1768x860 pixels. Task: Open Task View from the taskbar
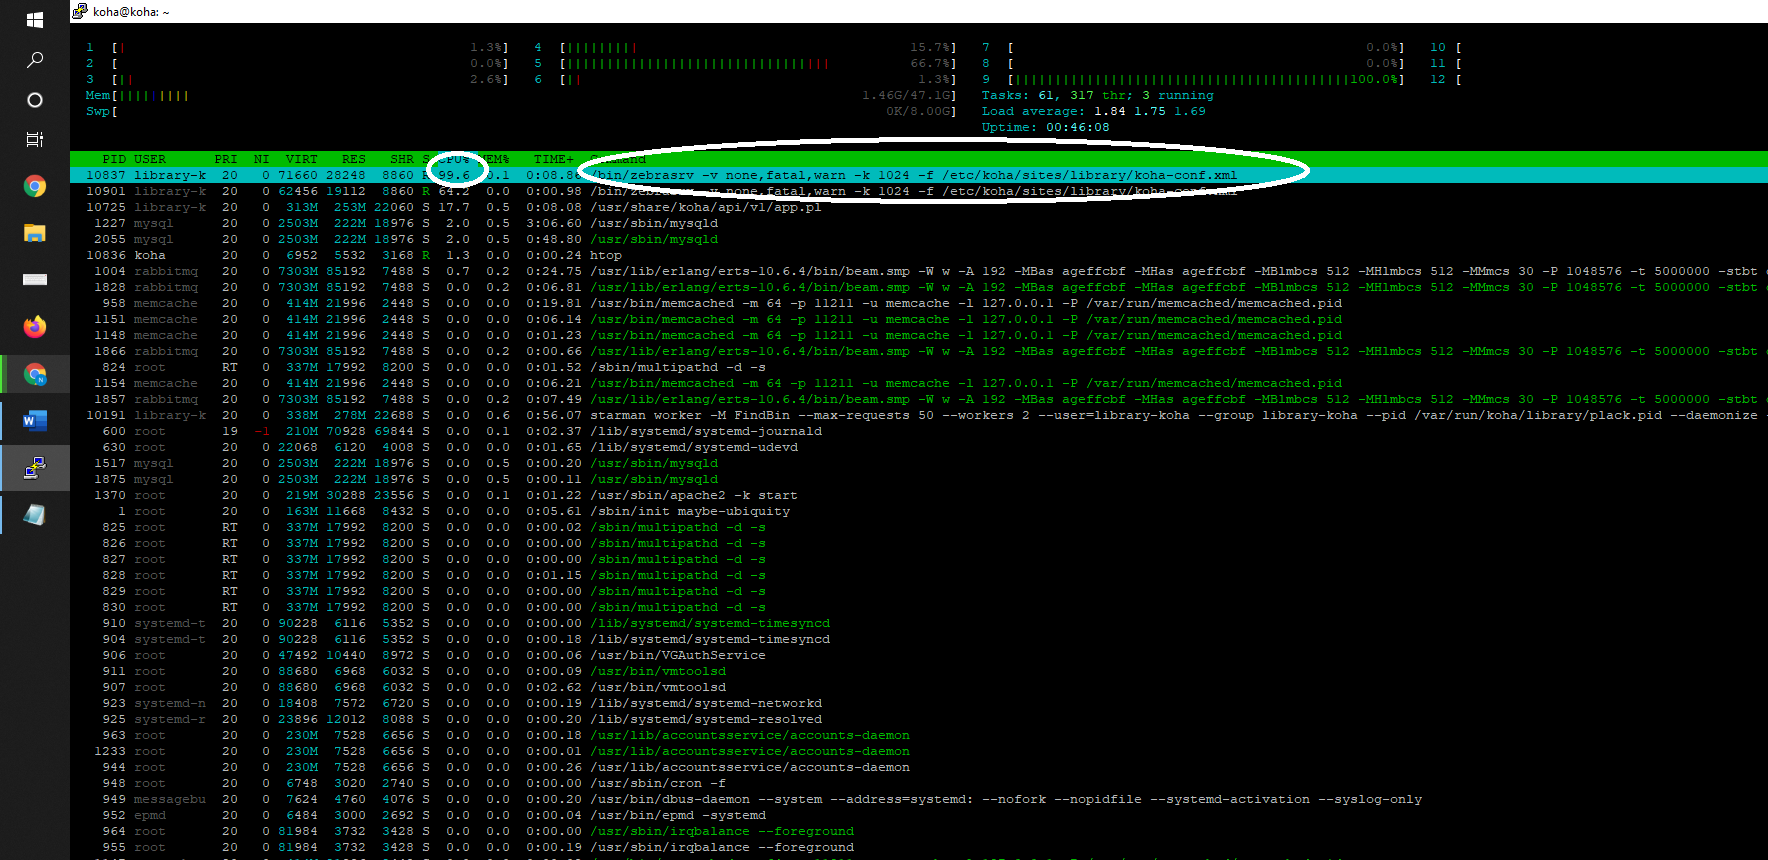pyautogui.click(x=34, y=140)
